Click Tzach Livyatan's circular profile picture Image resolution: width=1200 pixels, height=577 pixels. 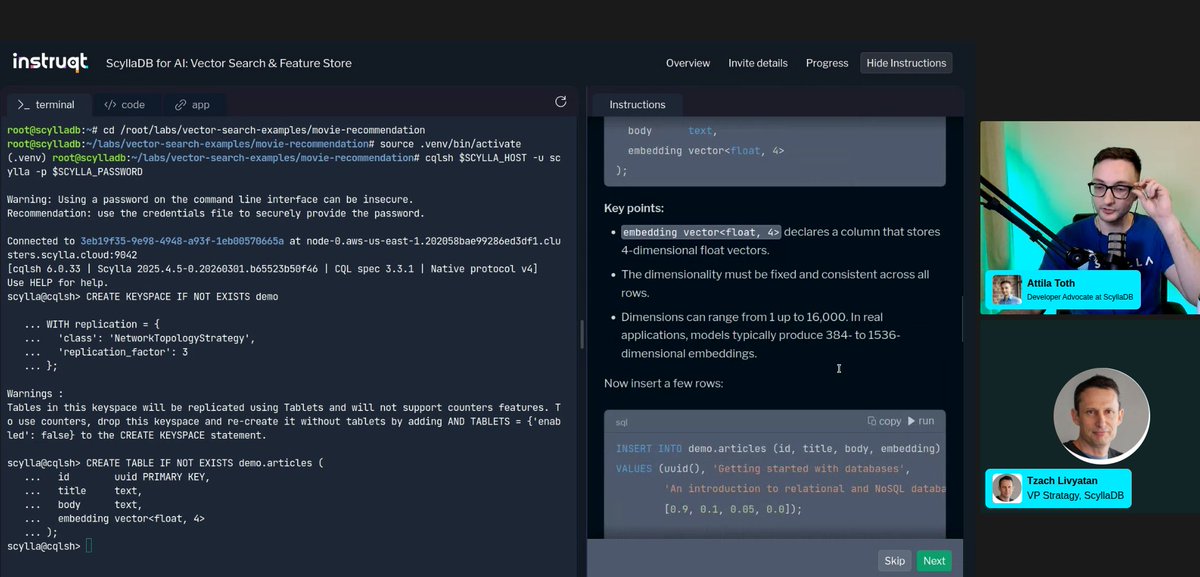tap(1101, 416)
